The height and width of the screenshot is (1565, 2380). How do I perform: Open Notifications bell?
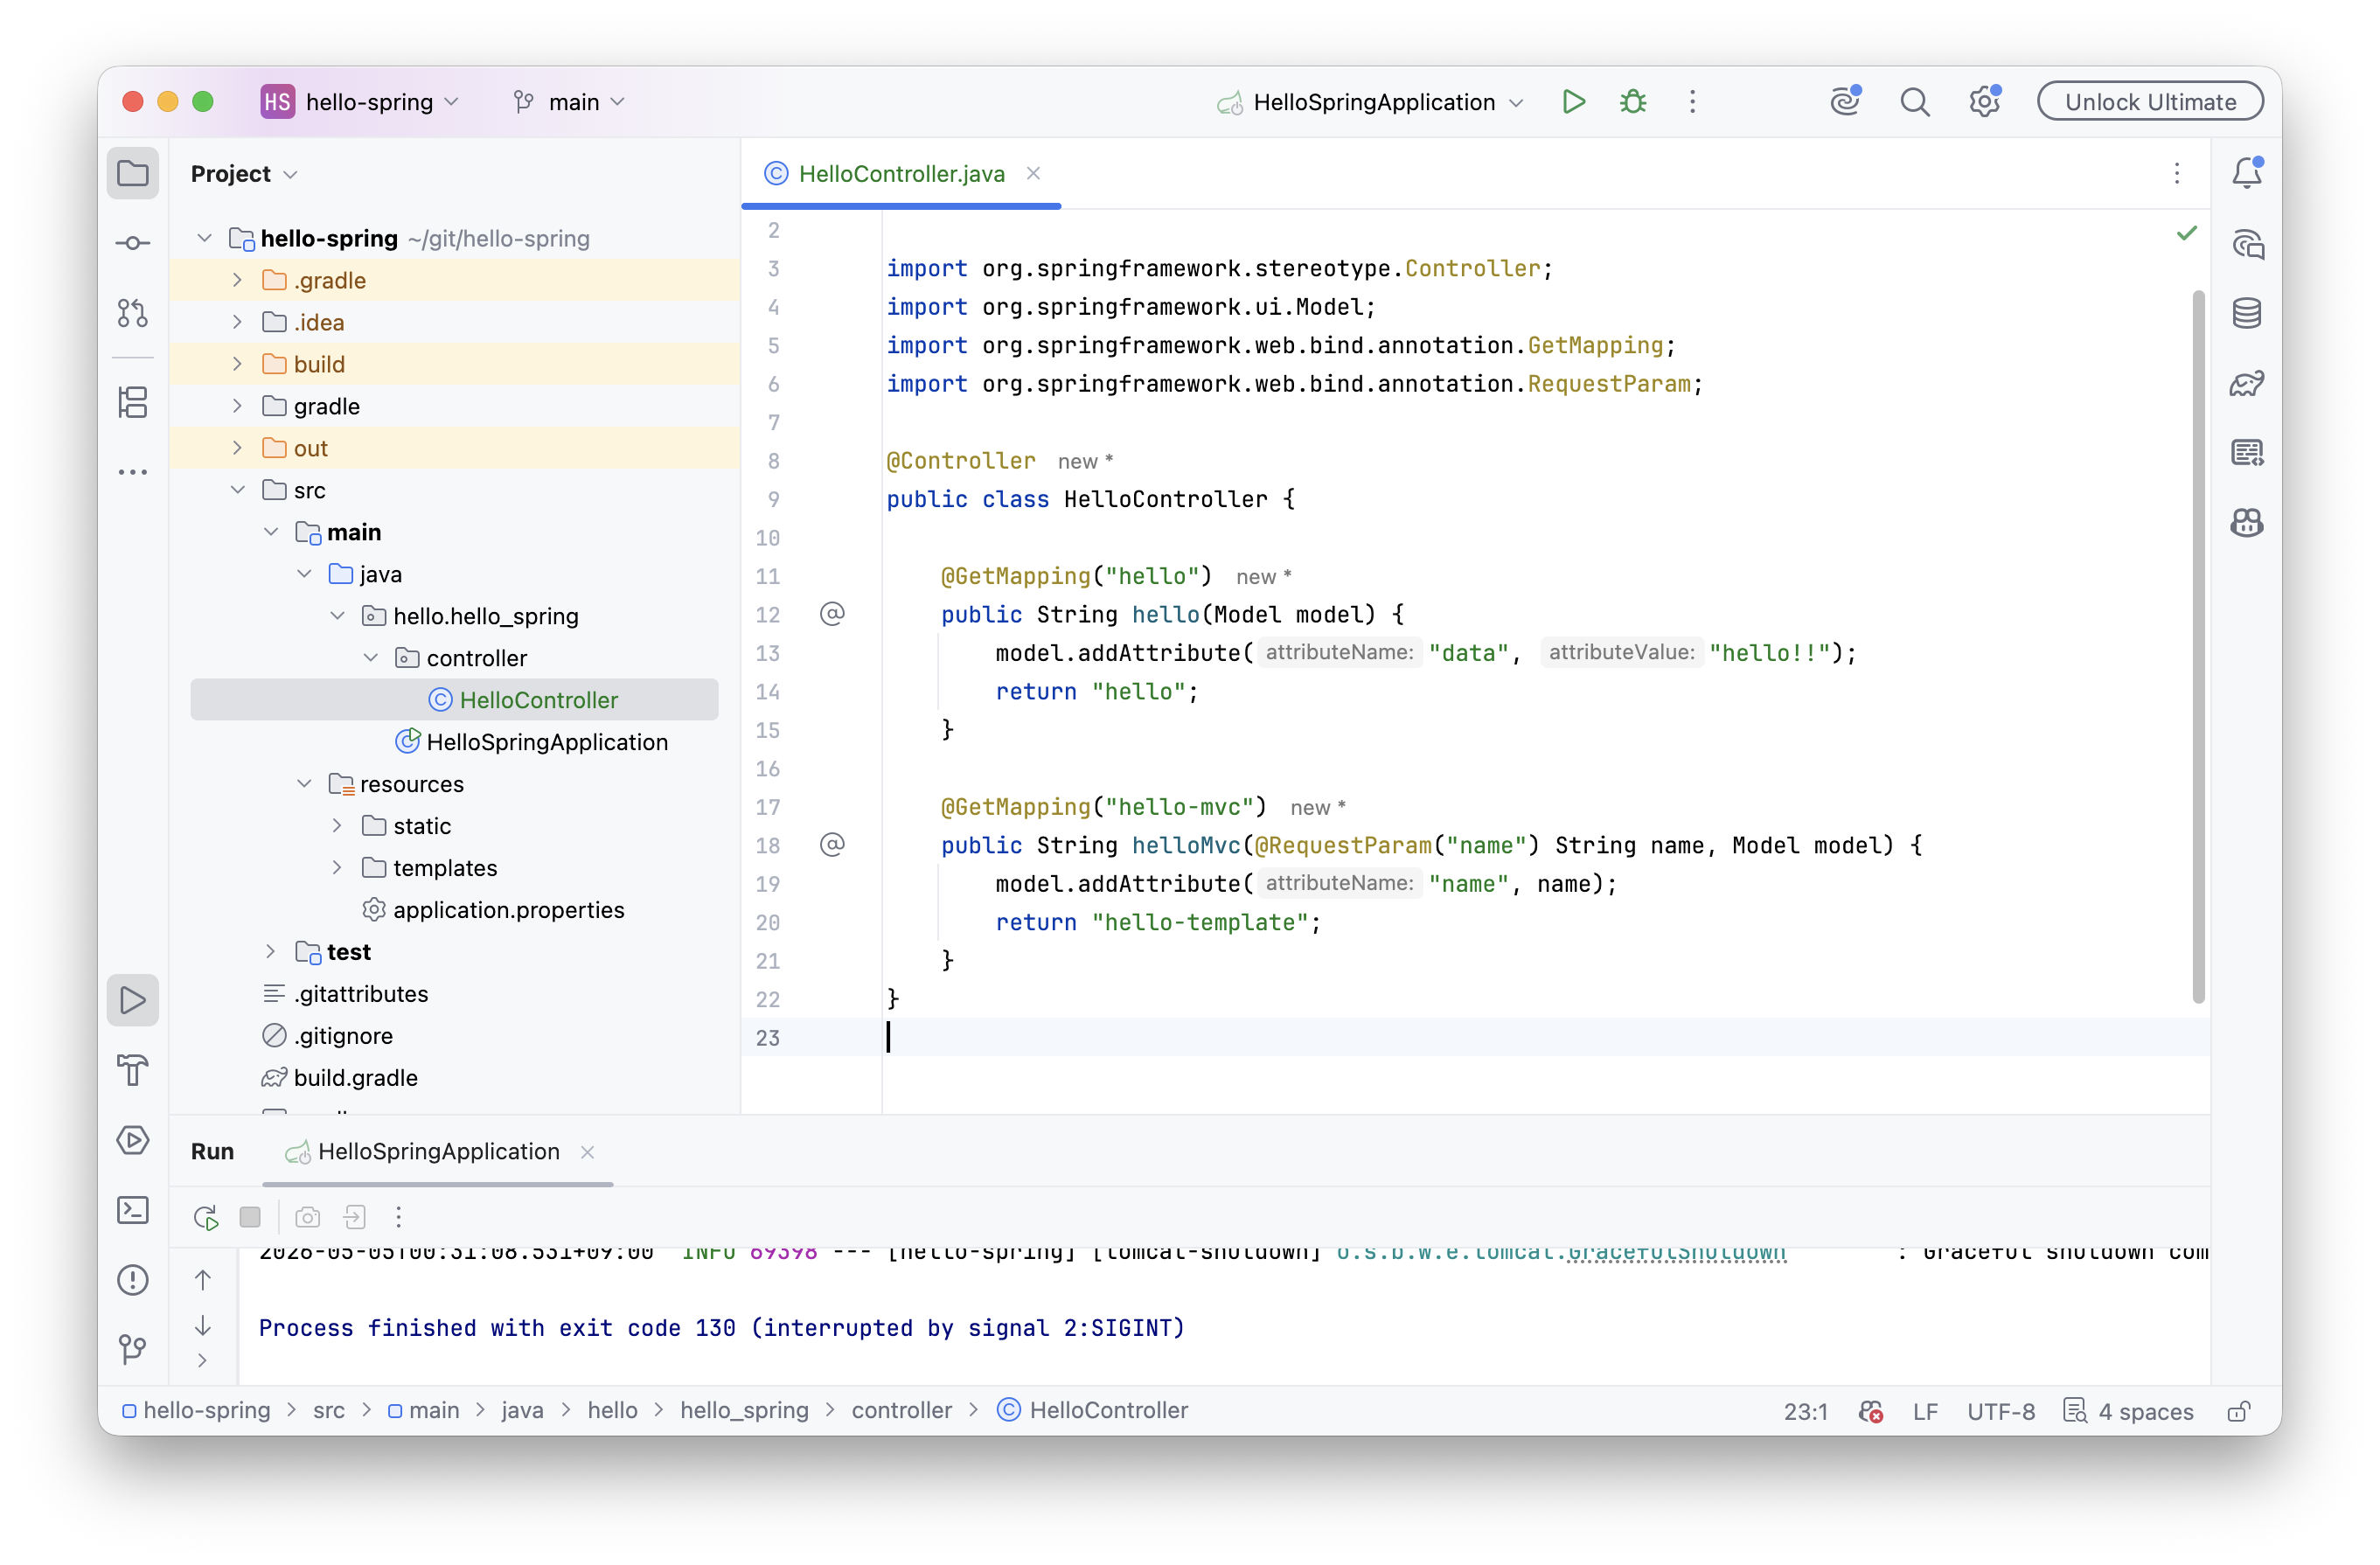[2247, 174]
